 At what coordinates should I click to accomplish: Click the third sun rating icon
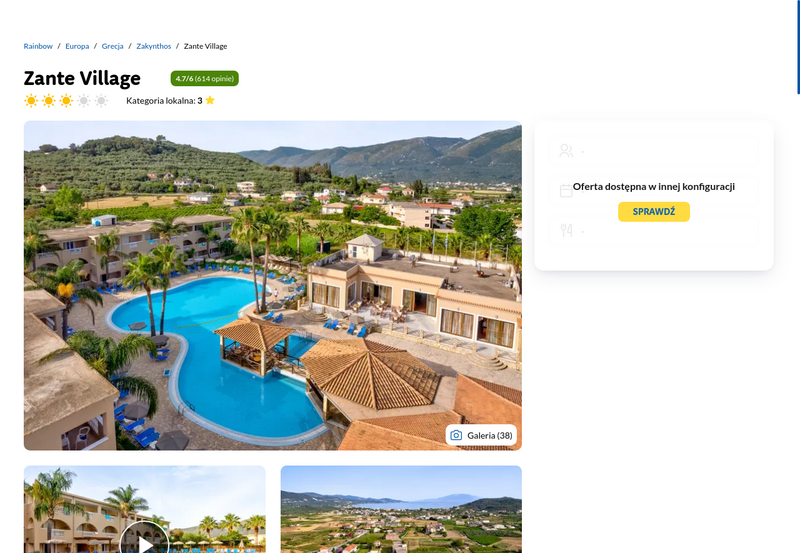[x=66, y=100]
